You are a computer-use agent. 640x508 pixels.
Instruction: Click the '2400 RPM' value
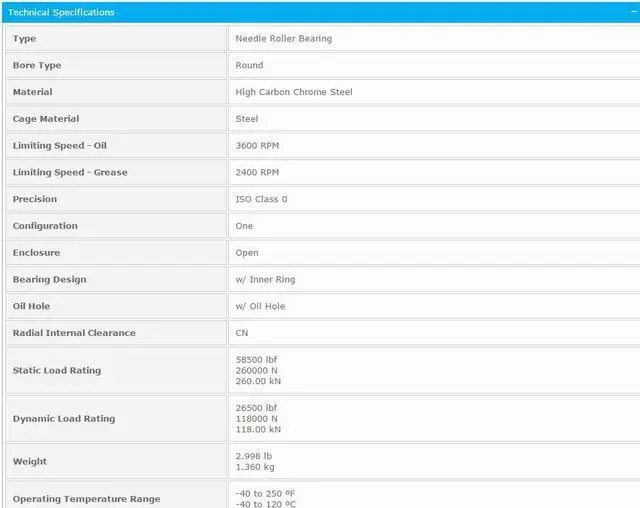[x=257, y=172]
